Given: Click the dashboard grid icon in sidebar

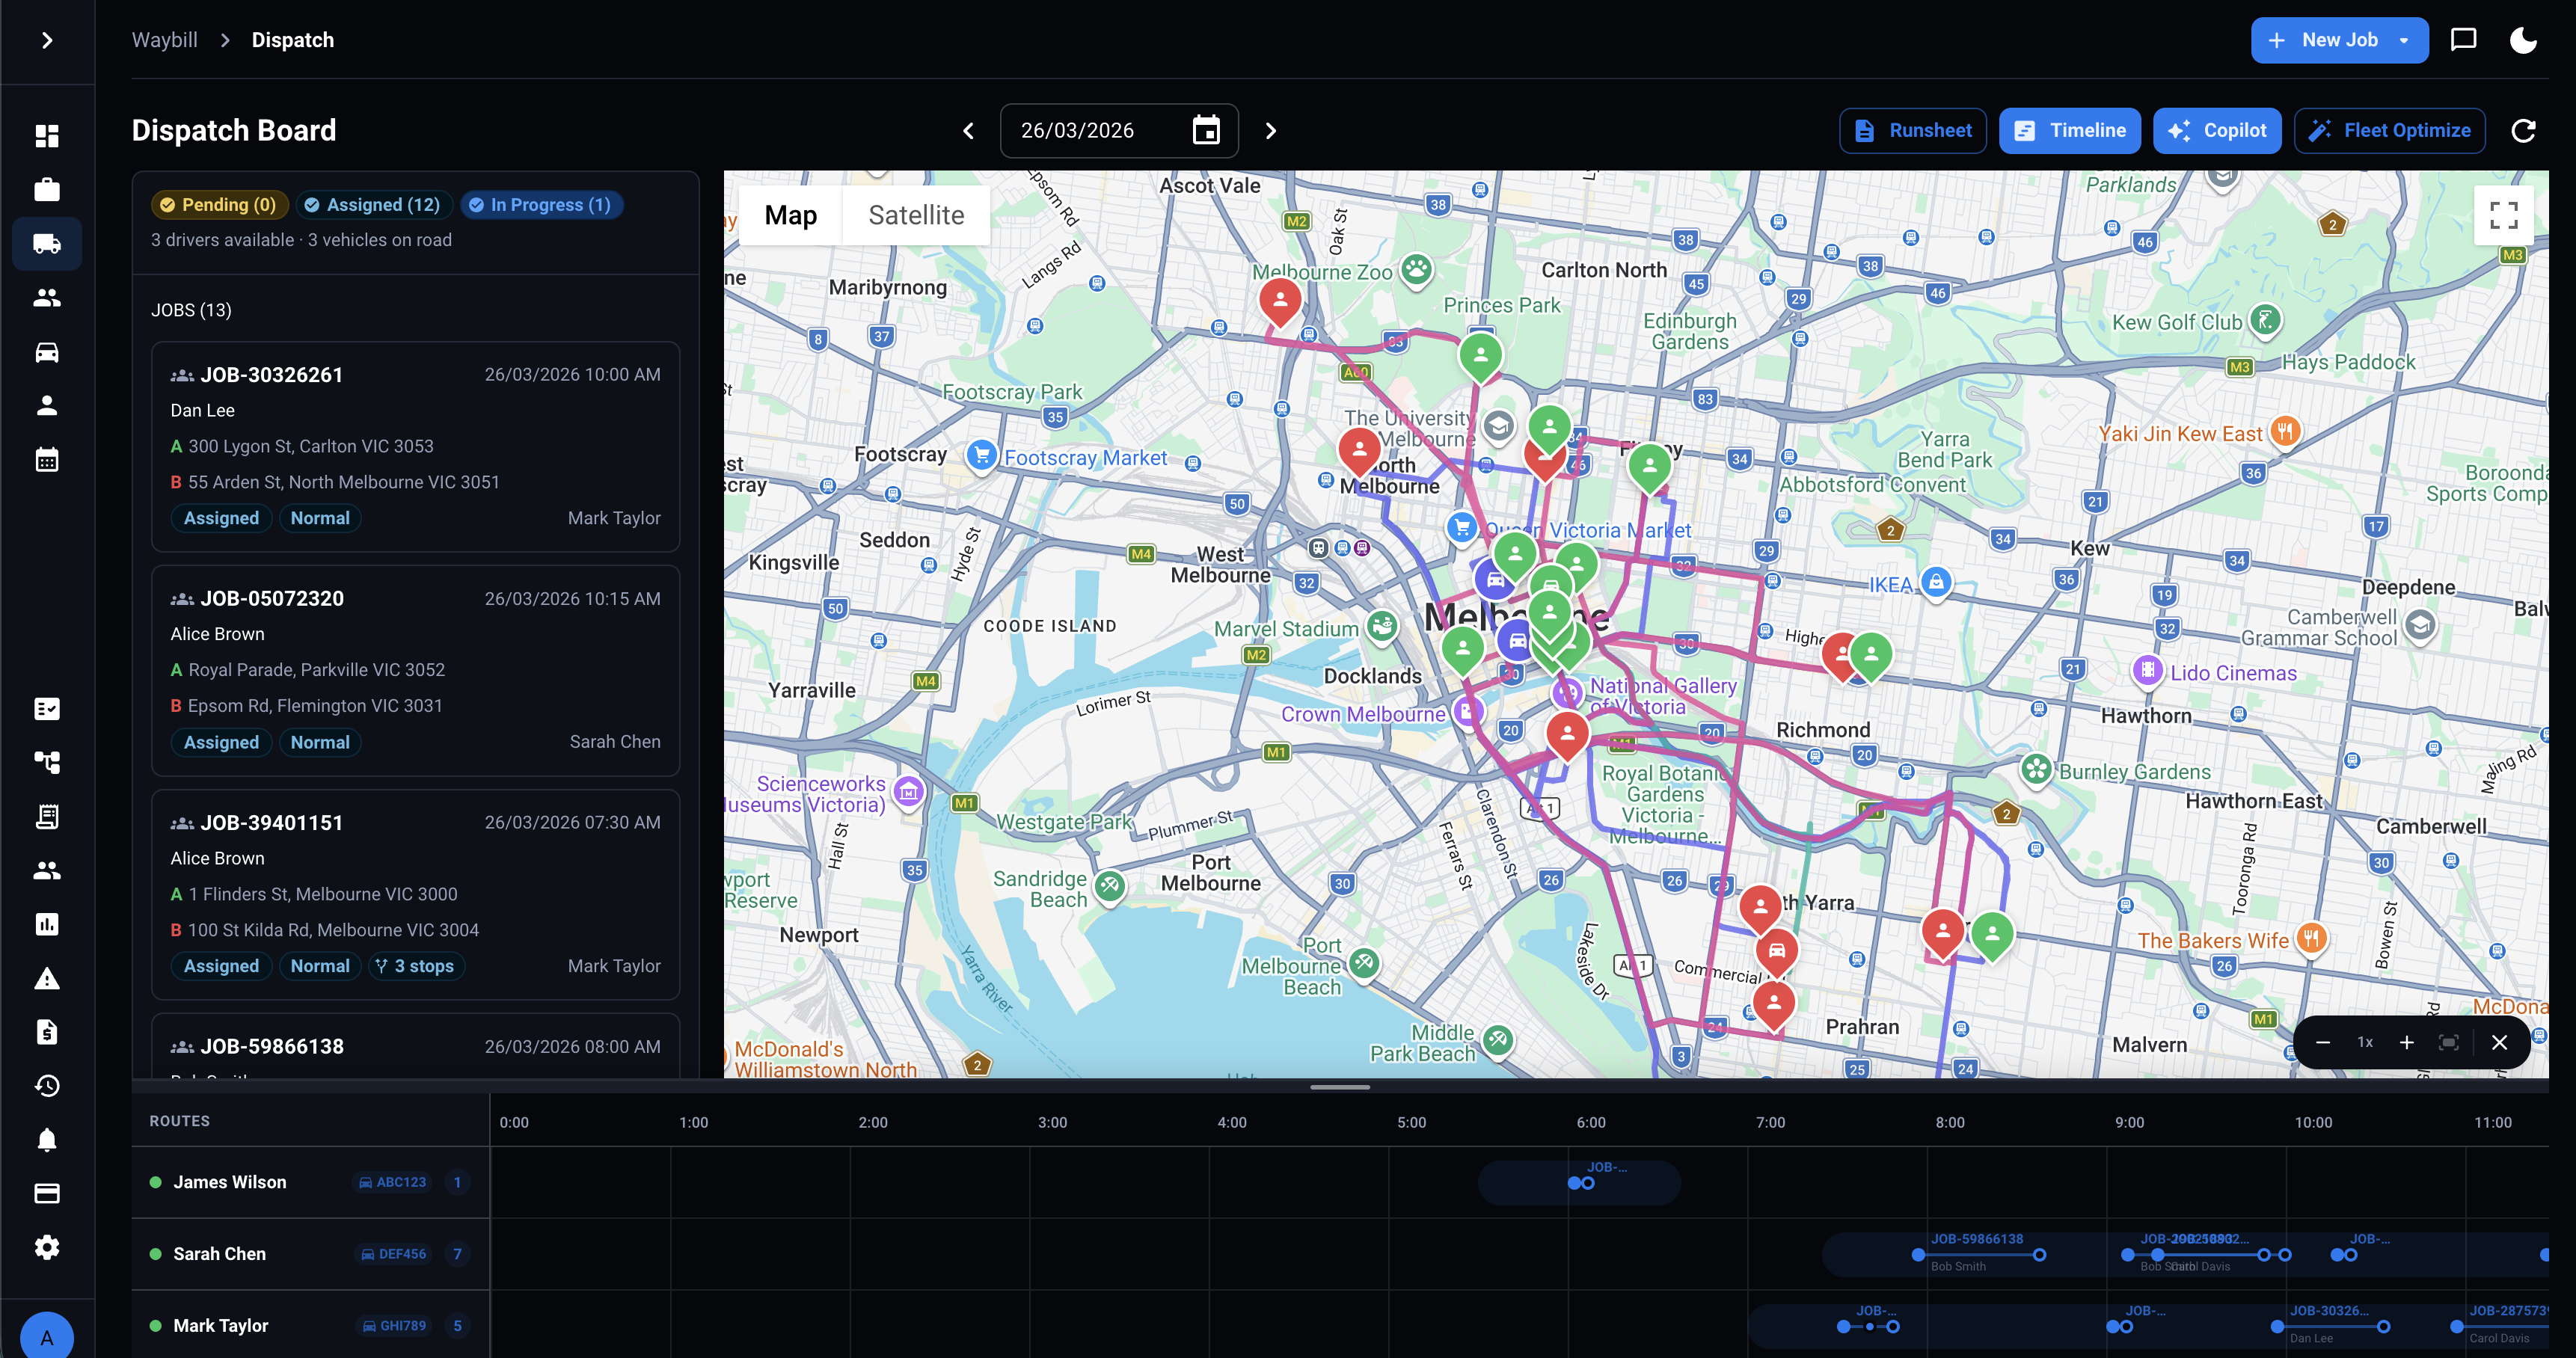Looking at the screenshot, I should click(47, 136).
